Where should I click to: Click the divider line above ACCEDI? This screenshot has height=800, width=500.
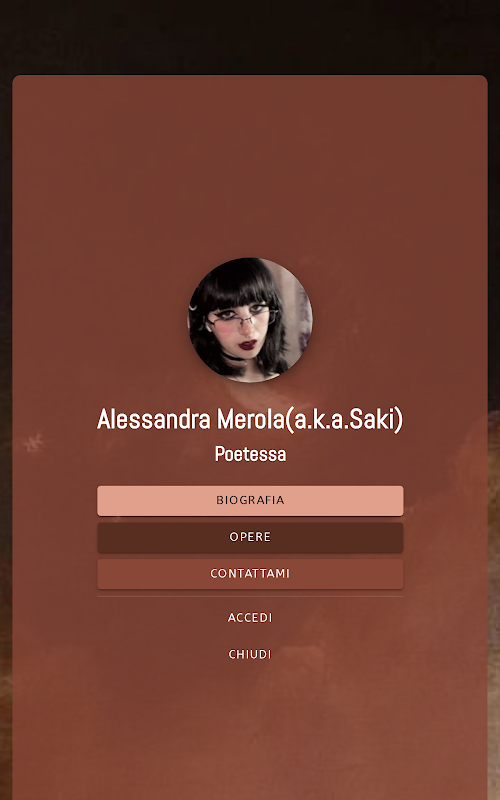[250, 596]
